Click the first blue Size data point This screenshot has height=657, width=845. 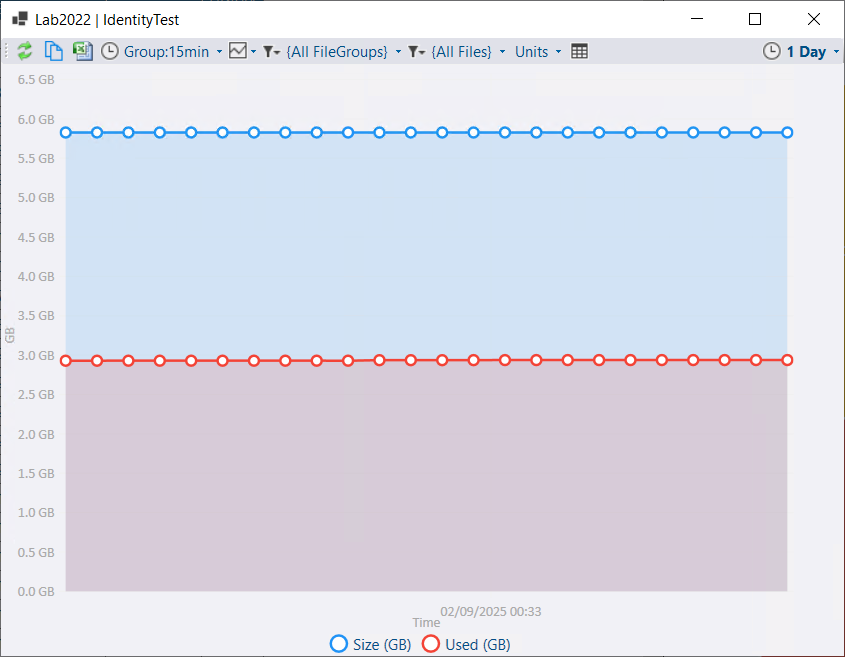click(x=66, y=133)
